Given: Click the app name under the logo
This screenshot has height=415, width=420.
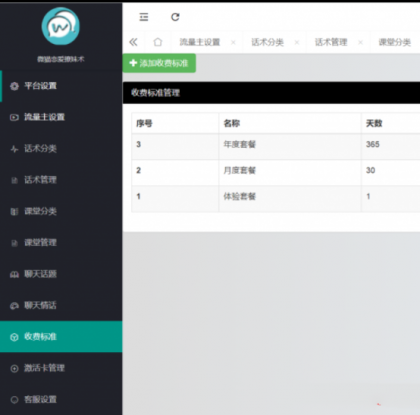Looking at the screenshot, I should (x=61, y=59).
